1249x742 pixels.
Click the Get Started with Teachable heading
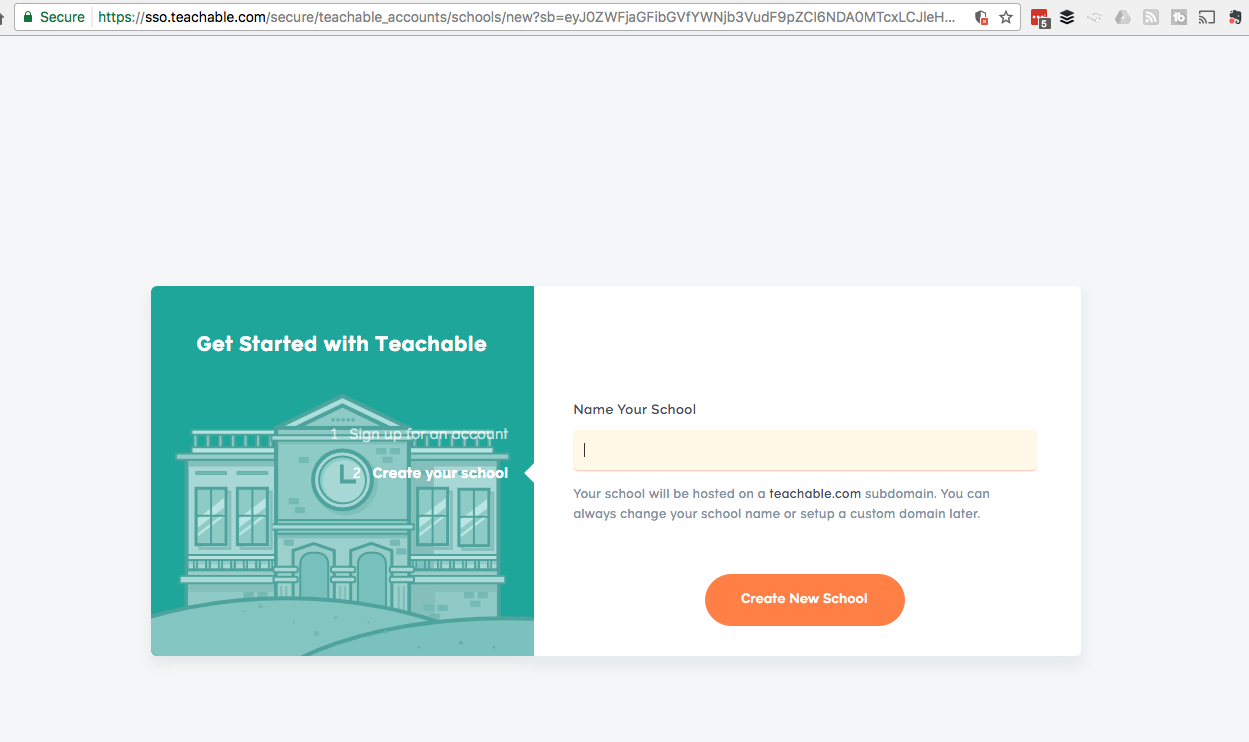[341, 344]
